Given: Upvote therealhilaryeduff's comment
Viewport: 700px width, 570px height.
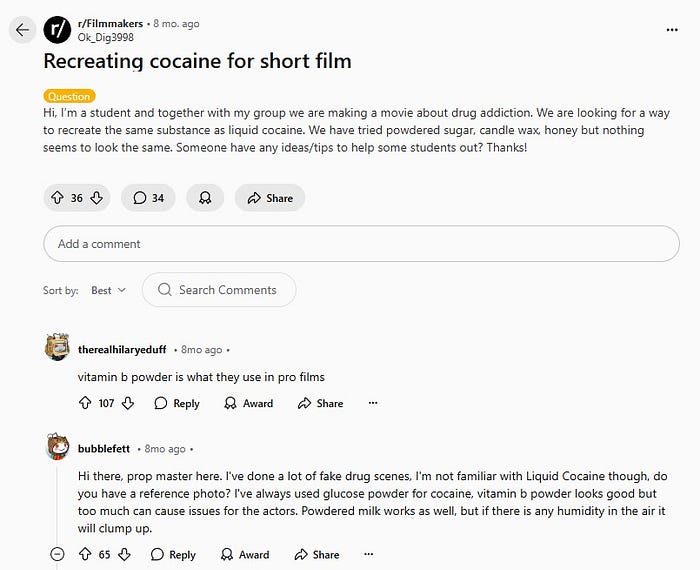Looking at the screenshot, I should pyautogui.click(x=84, y=403).
